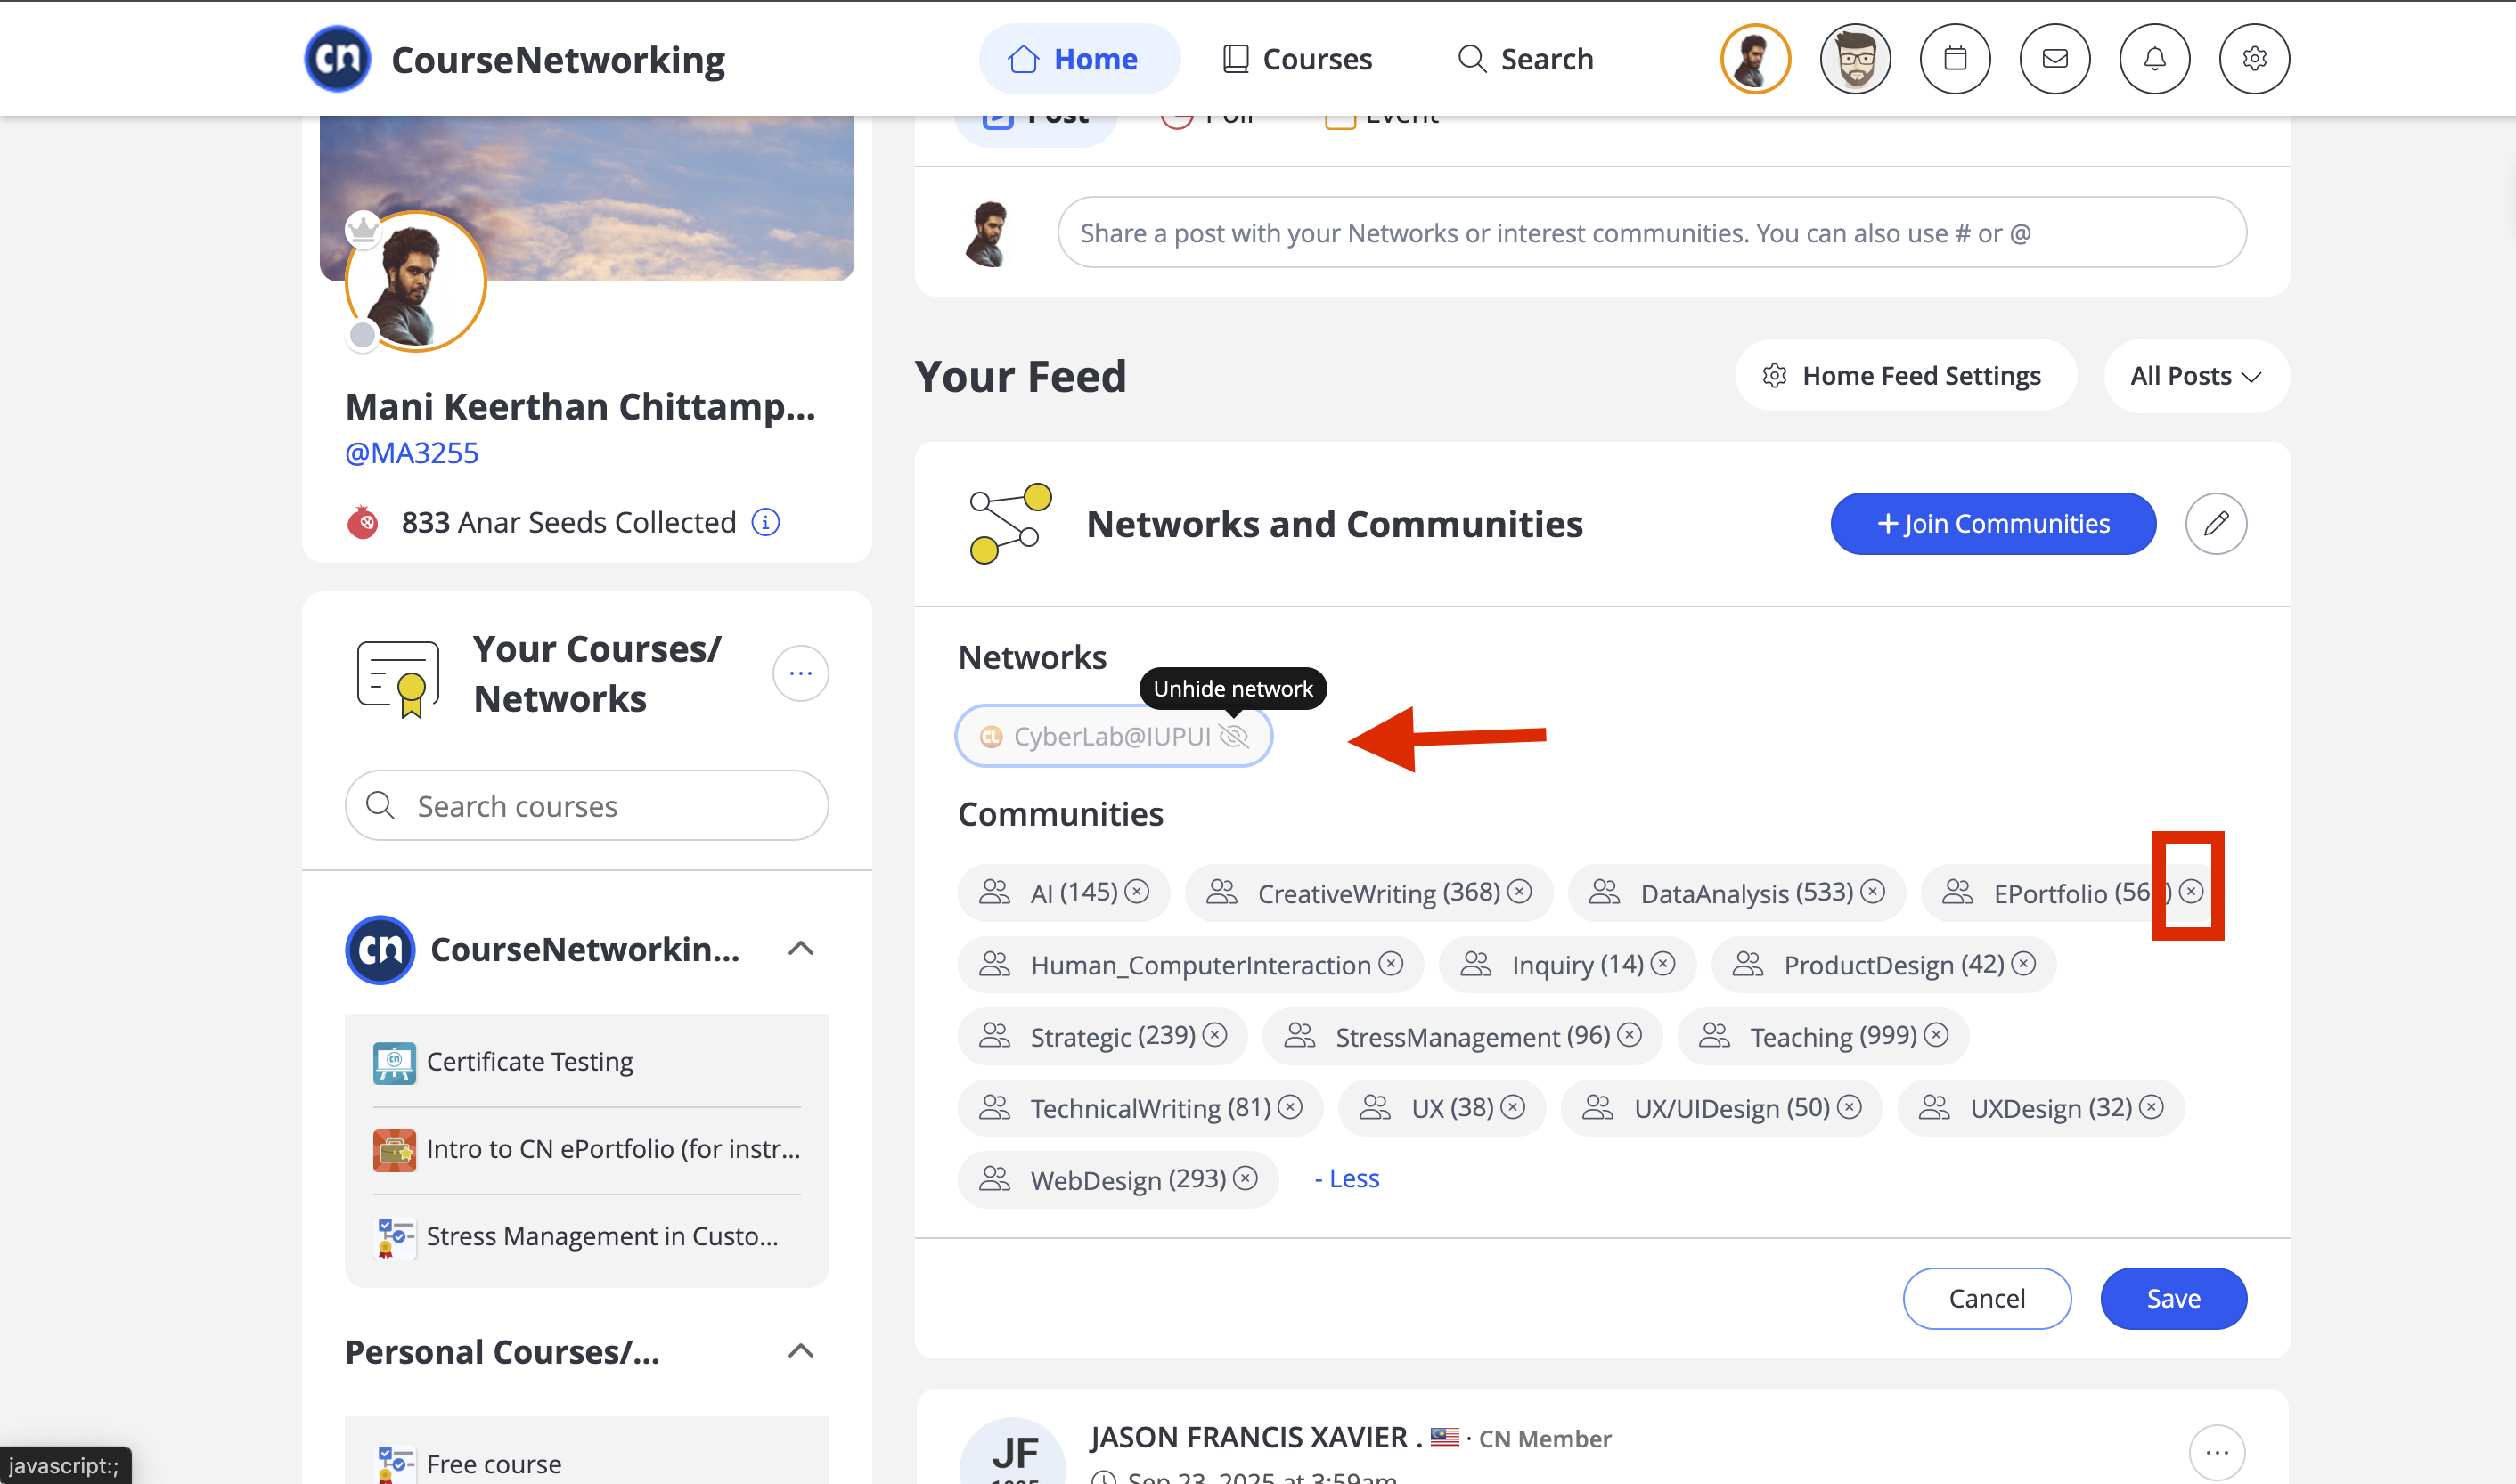2516x1484 pixels.
Task: Open the Search tab
Action: click(1526, 59)
